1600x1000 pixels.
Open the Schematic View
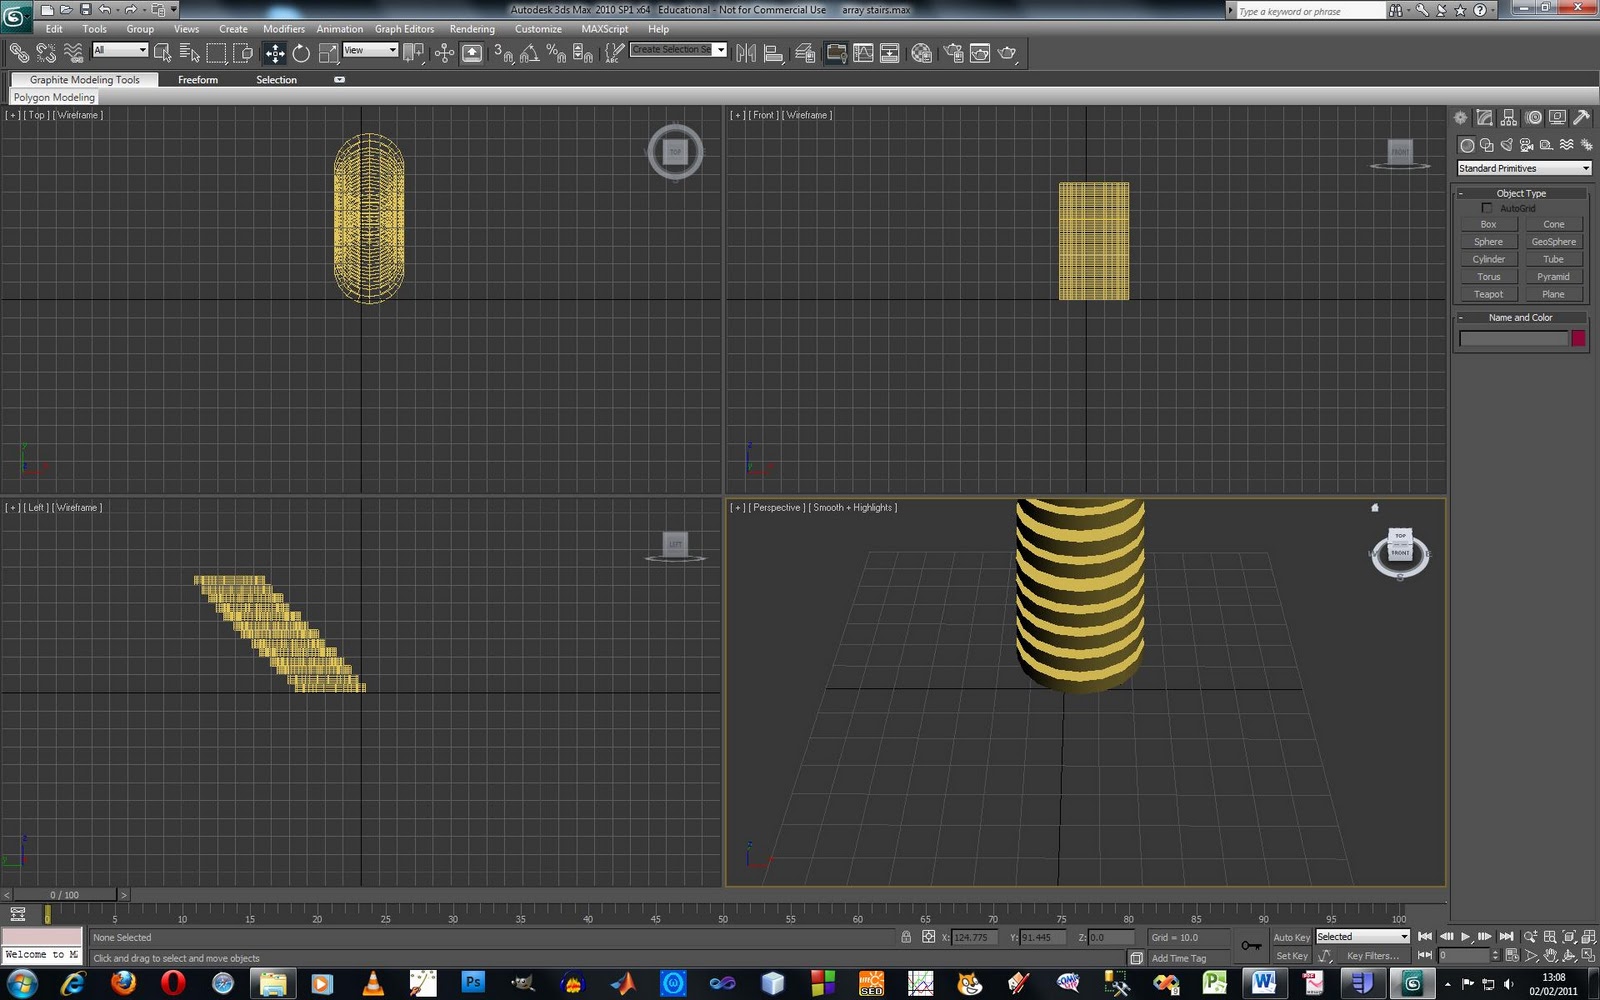click(889, 53)
